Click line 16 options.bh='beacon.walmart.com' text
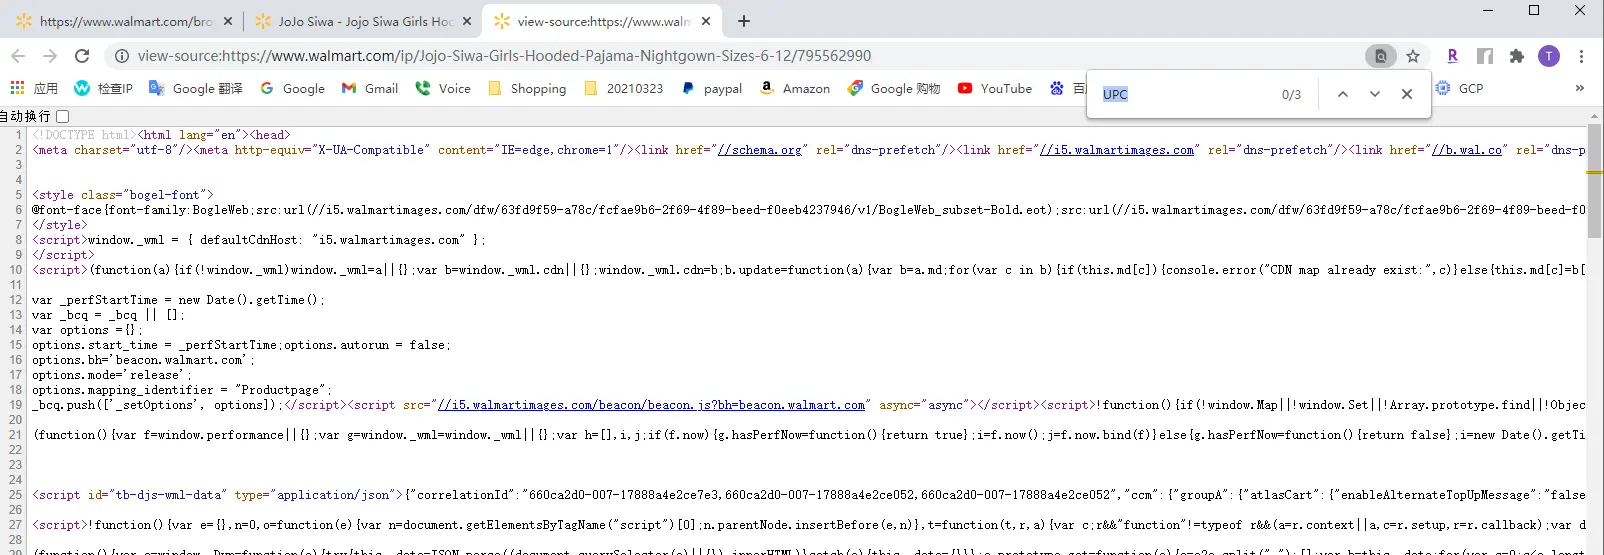The width and height of the screenshot is (1604, 555). pos(143,360)
